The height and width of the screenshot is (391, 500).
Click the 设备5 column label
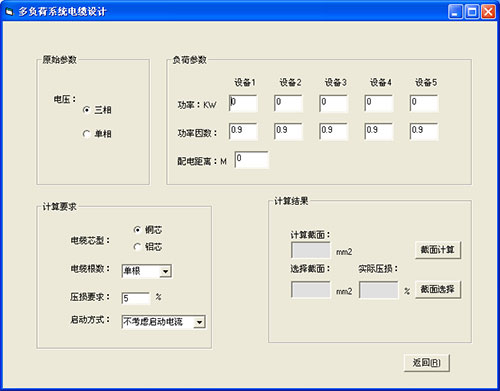[426, 82]
